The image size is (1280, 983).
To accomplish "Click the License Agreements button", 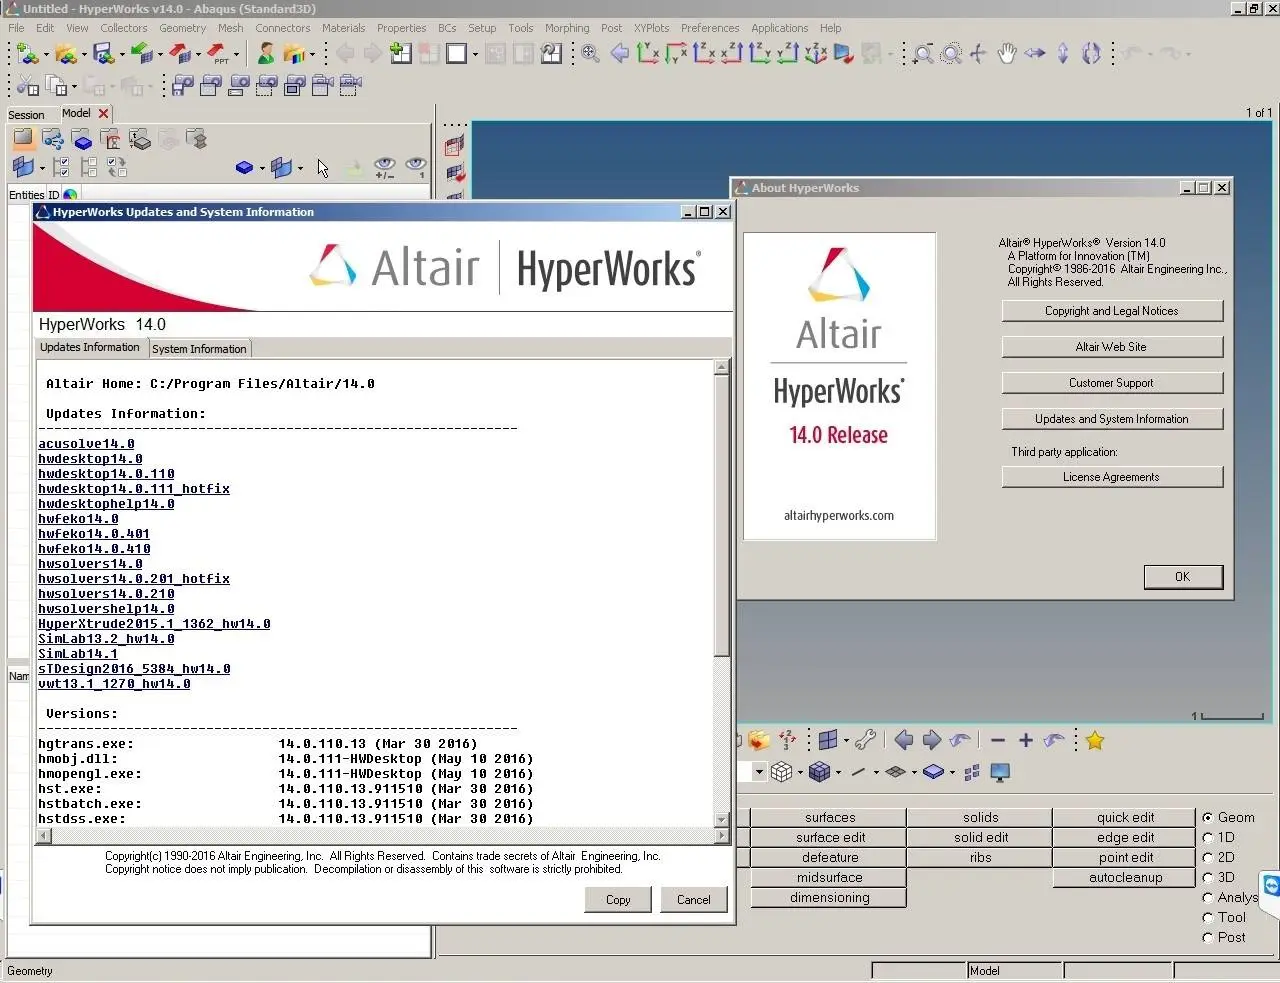I will click(1112, 477).
